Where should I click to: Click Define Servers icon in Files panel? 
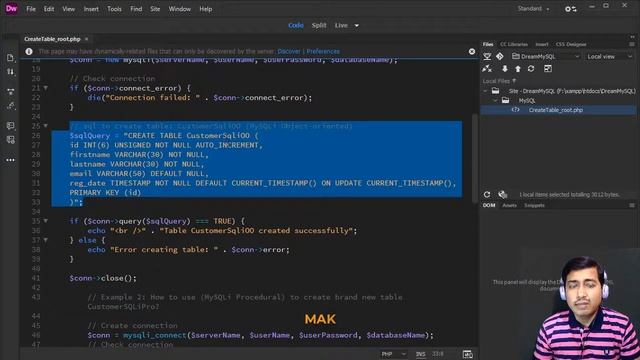click(487, 56)
